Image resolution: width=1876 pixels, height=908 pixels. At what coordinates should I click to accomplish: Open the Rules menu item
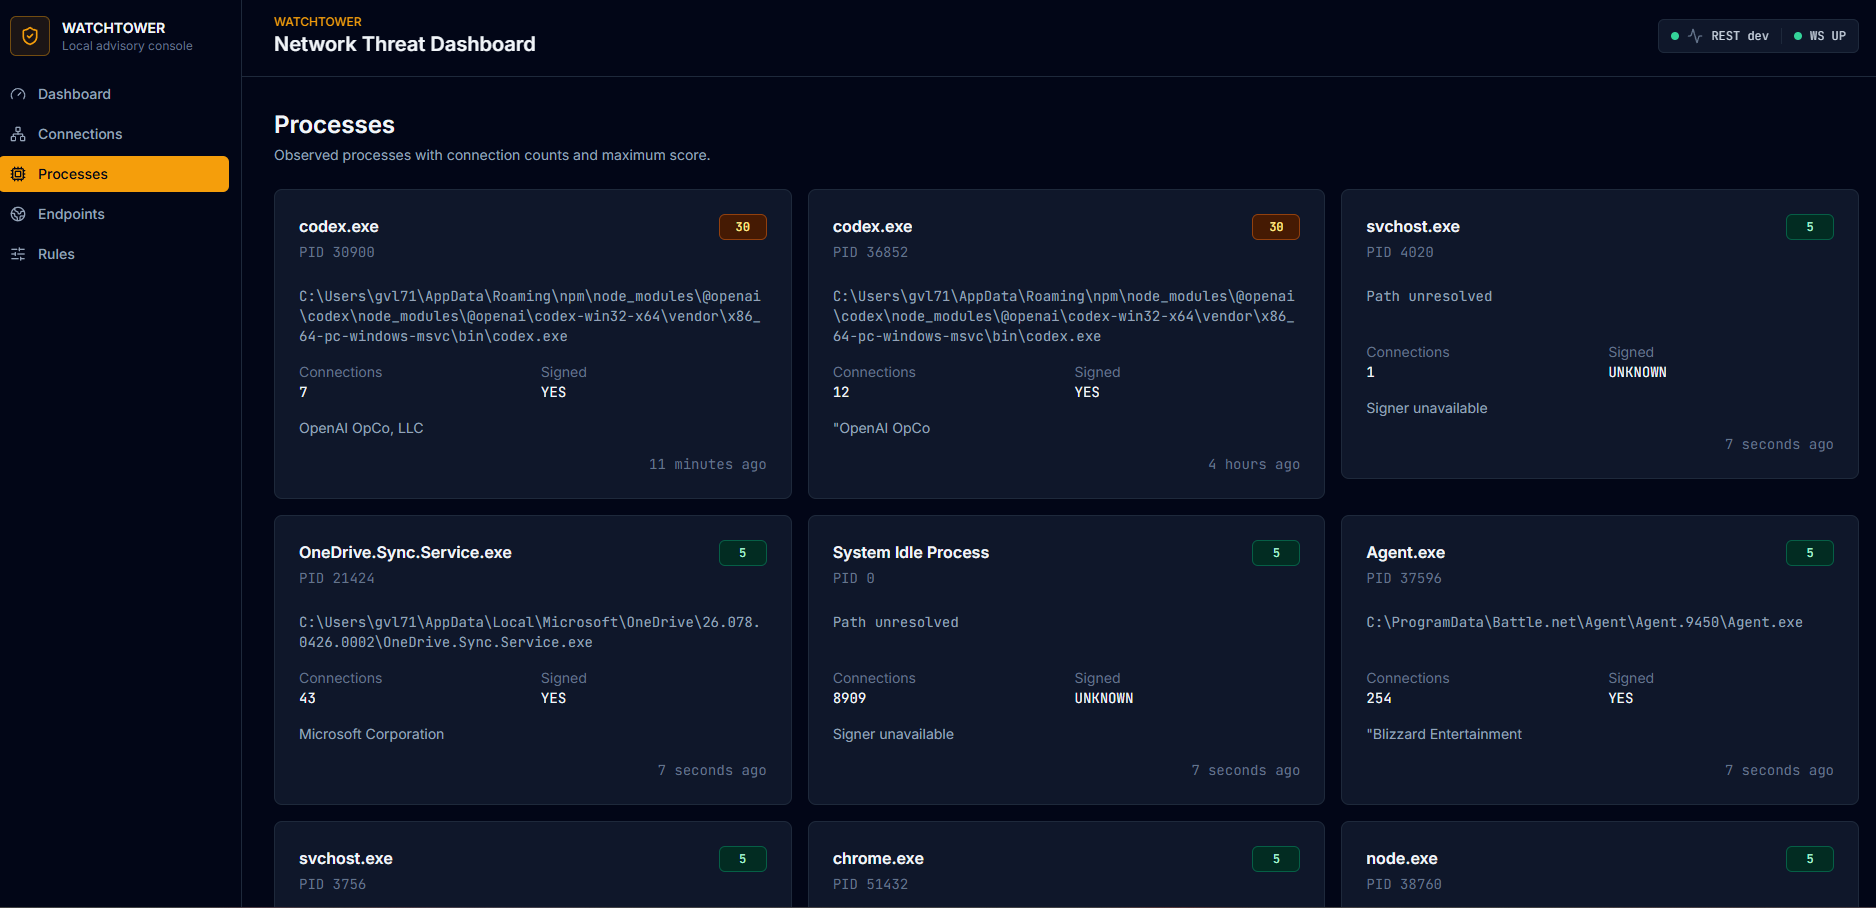(x=114, y=254)
